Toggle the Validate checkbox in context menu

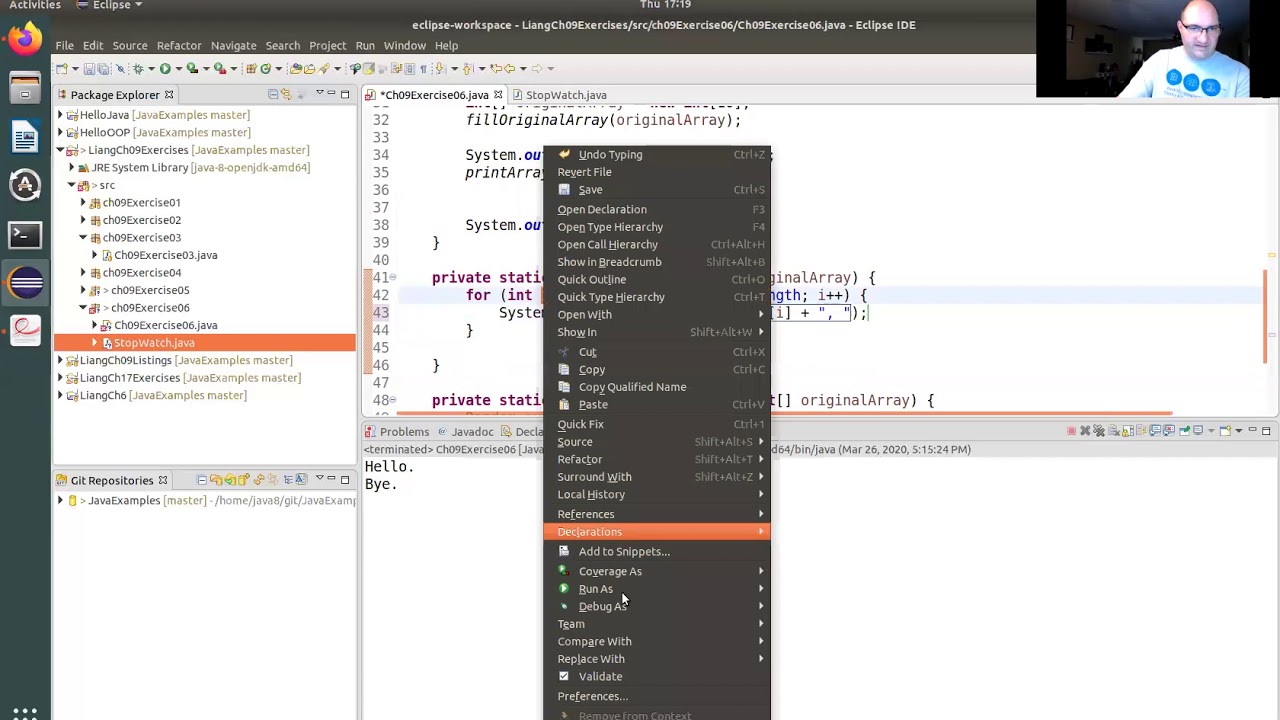564,676
